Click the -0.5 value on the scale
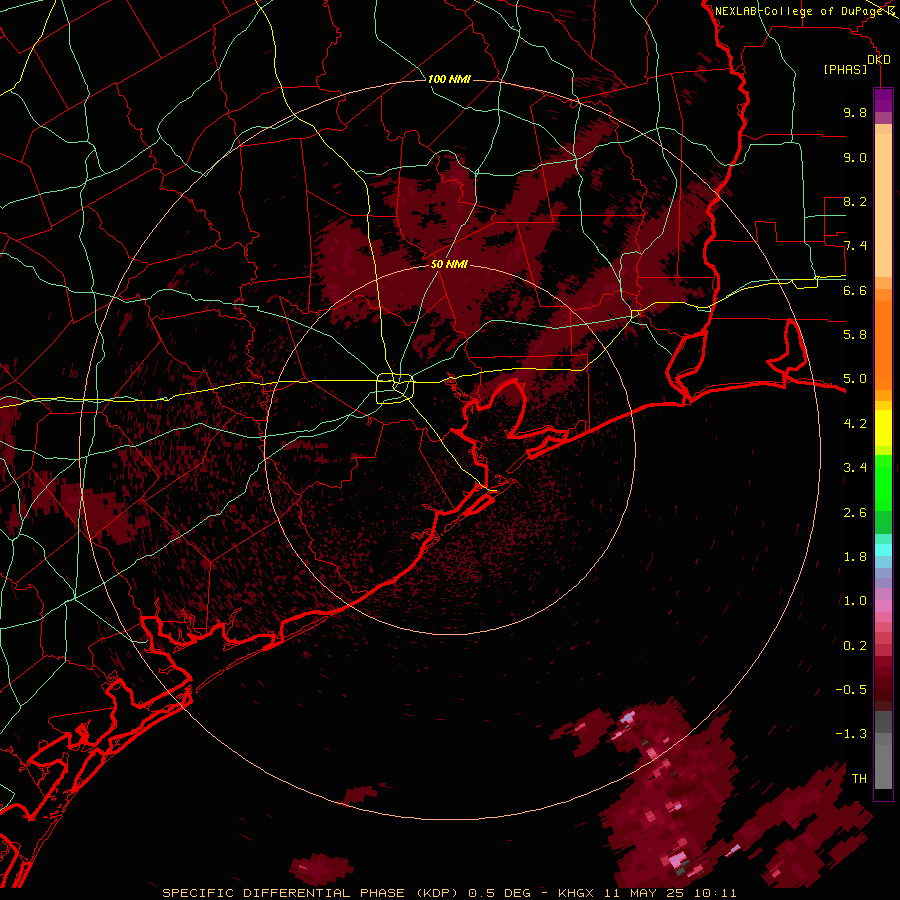The height and width of the screenshot is (900, 900). coord(851,689)
